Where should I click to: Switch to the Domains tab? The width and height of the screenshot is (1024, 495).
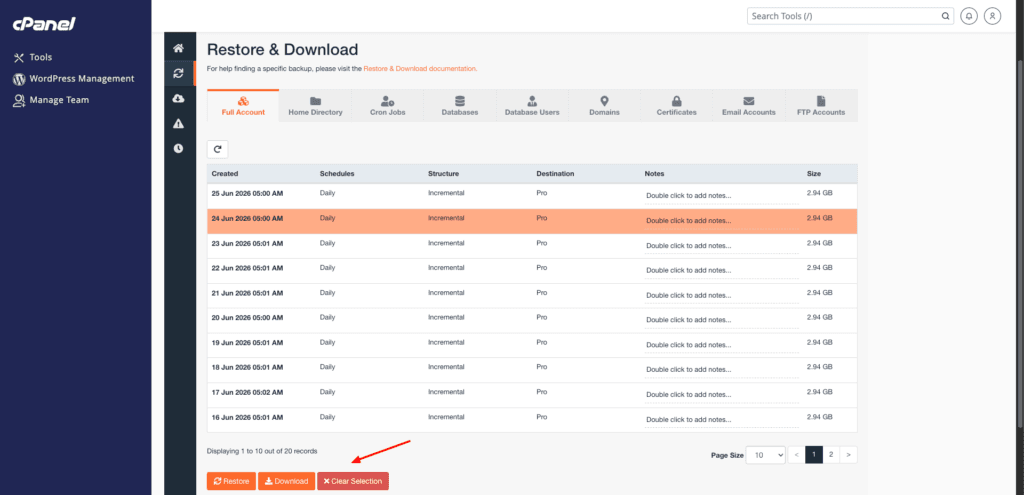click(x=604, y=106)
